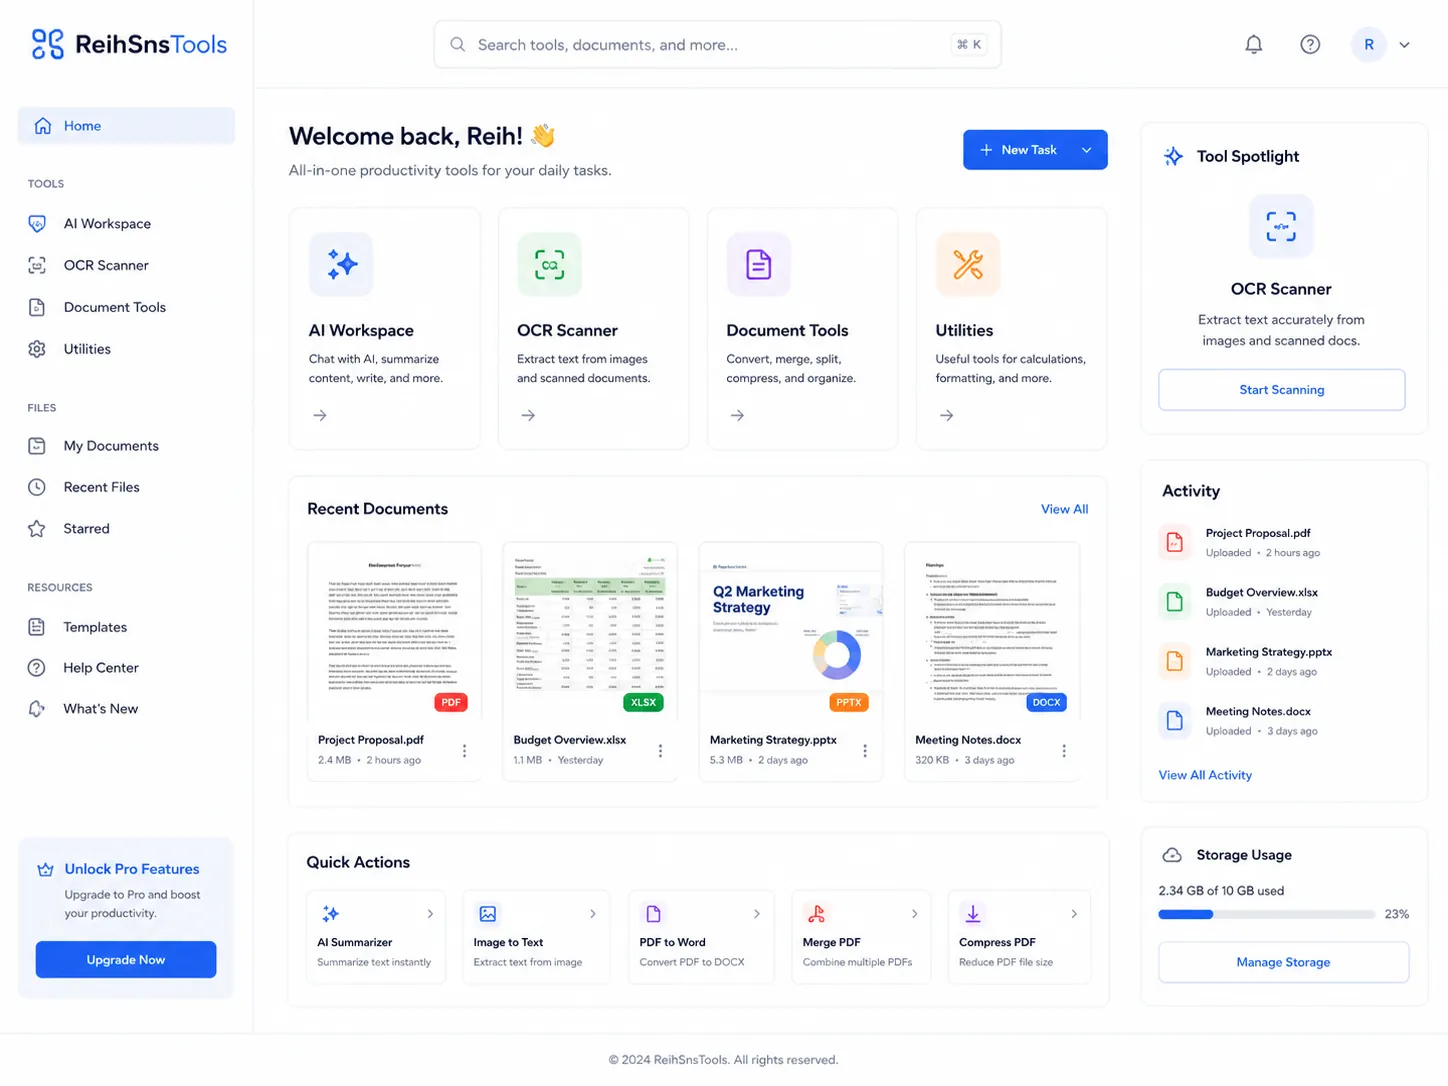Viewport: 1448px width, 1086px height.
Task: Open the New Task dropdown arrow
Action: click(x=1087, y=150)
